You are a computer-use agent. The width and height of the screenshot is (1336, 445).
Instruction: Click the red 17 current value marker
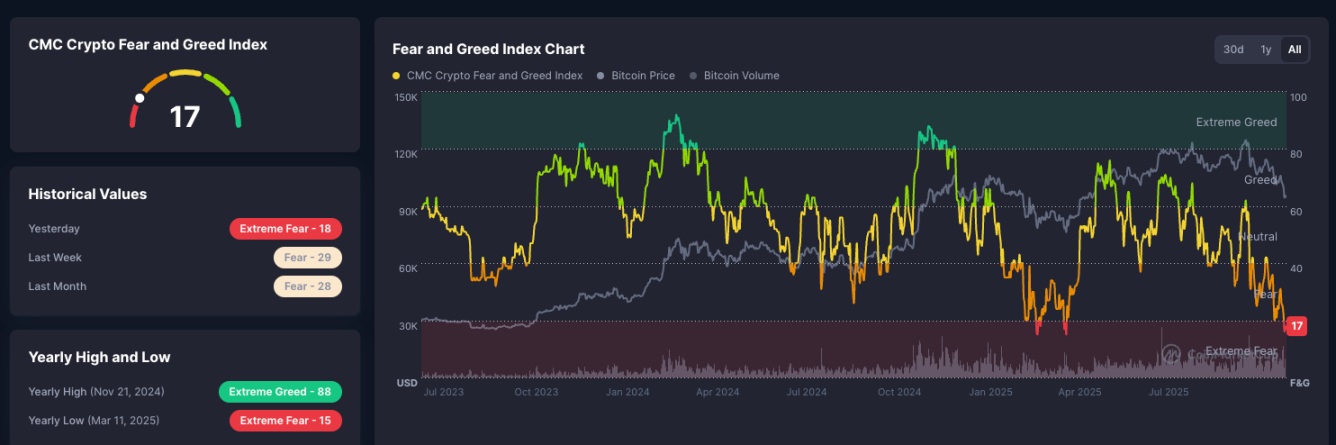(x=1297, y=326)
